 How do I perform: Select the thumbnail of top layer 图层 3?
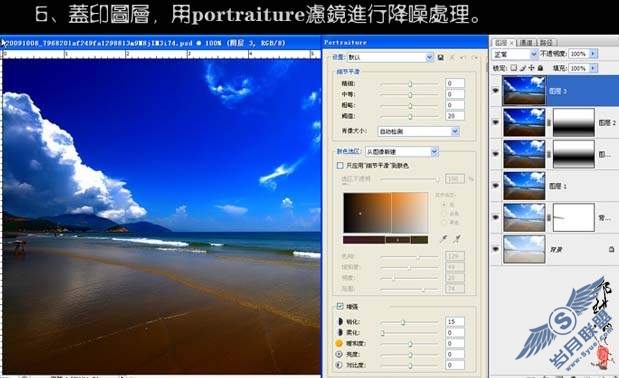pos(524,91)
